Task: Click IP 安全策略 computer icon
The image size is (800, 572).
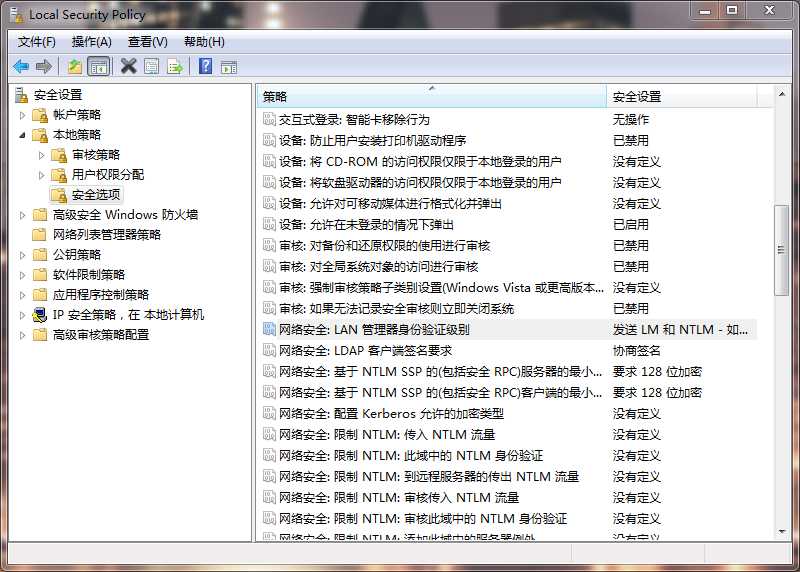Action: point(40,315)
